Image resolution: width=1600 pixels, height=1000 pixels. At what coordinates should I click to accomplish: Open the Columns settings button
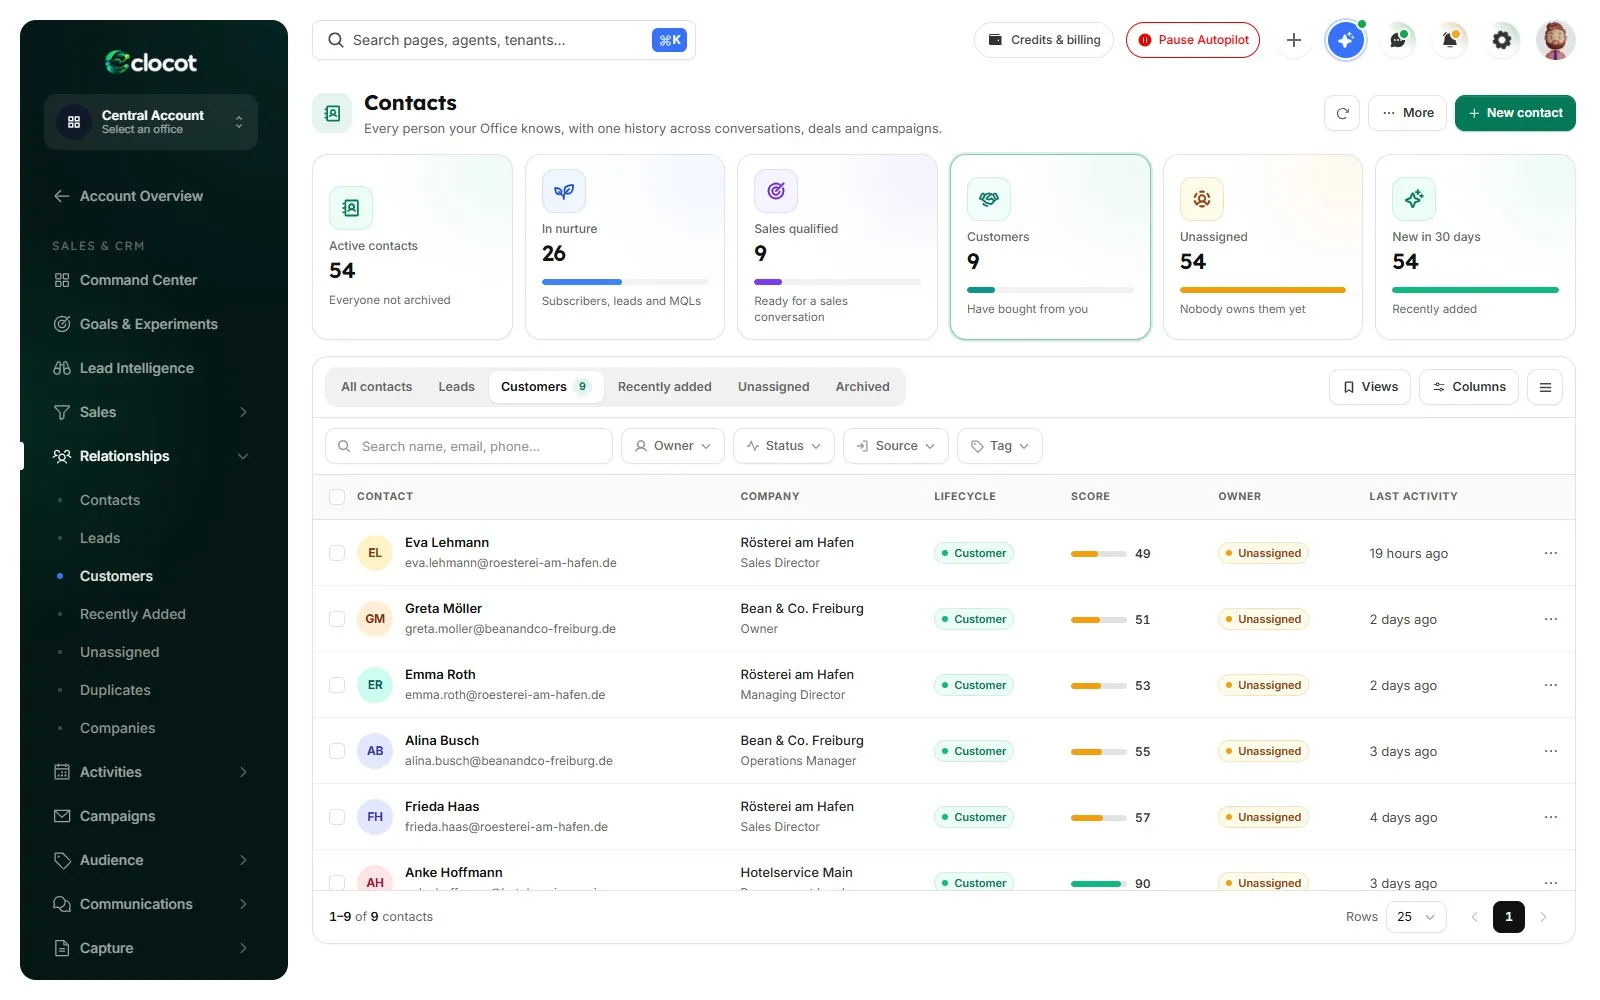pyautogui.click(x=1469, y=387)
